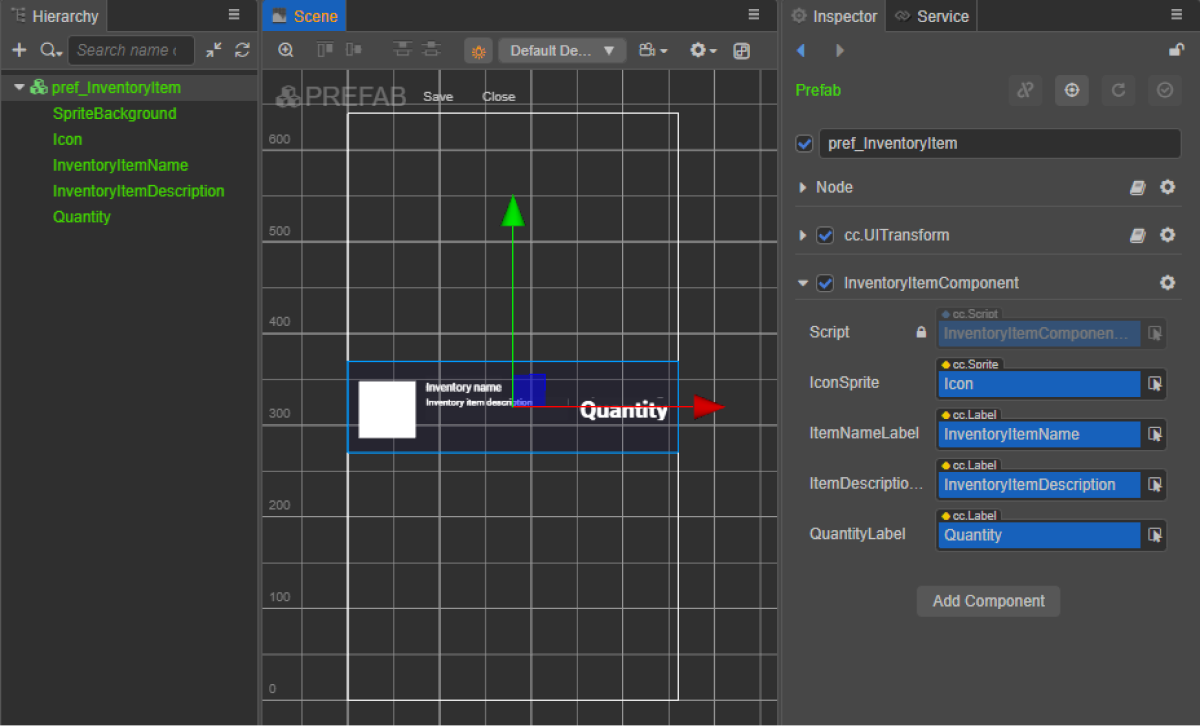Click the refresh hierarchy icon
Screen dimensions: 1200x726
pos(242,50)
